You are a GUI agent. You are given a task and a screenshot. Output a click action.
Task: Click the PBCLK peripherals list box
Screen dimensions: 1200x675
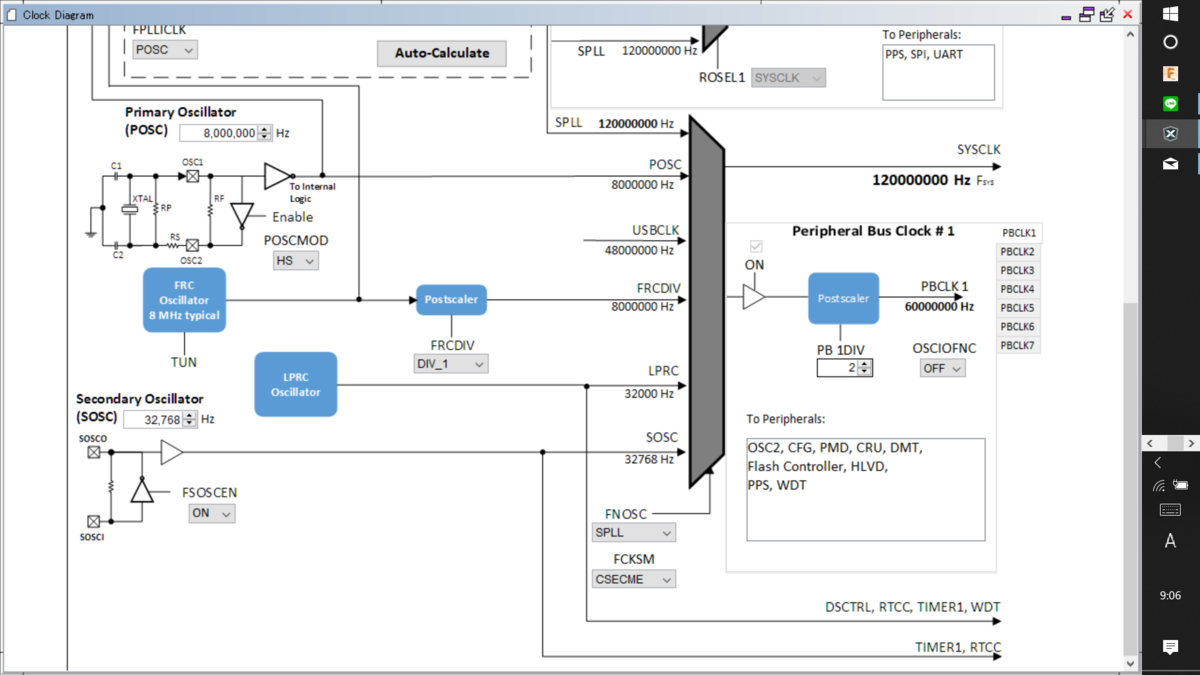coord(866,489)
